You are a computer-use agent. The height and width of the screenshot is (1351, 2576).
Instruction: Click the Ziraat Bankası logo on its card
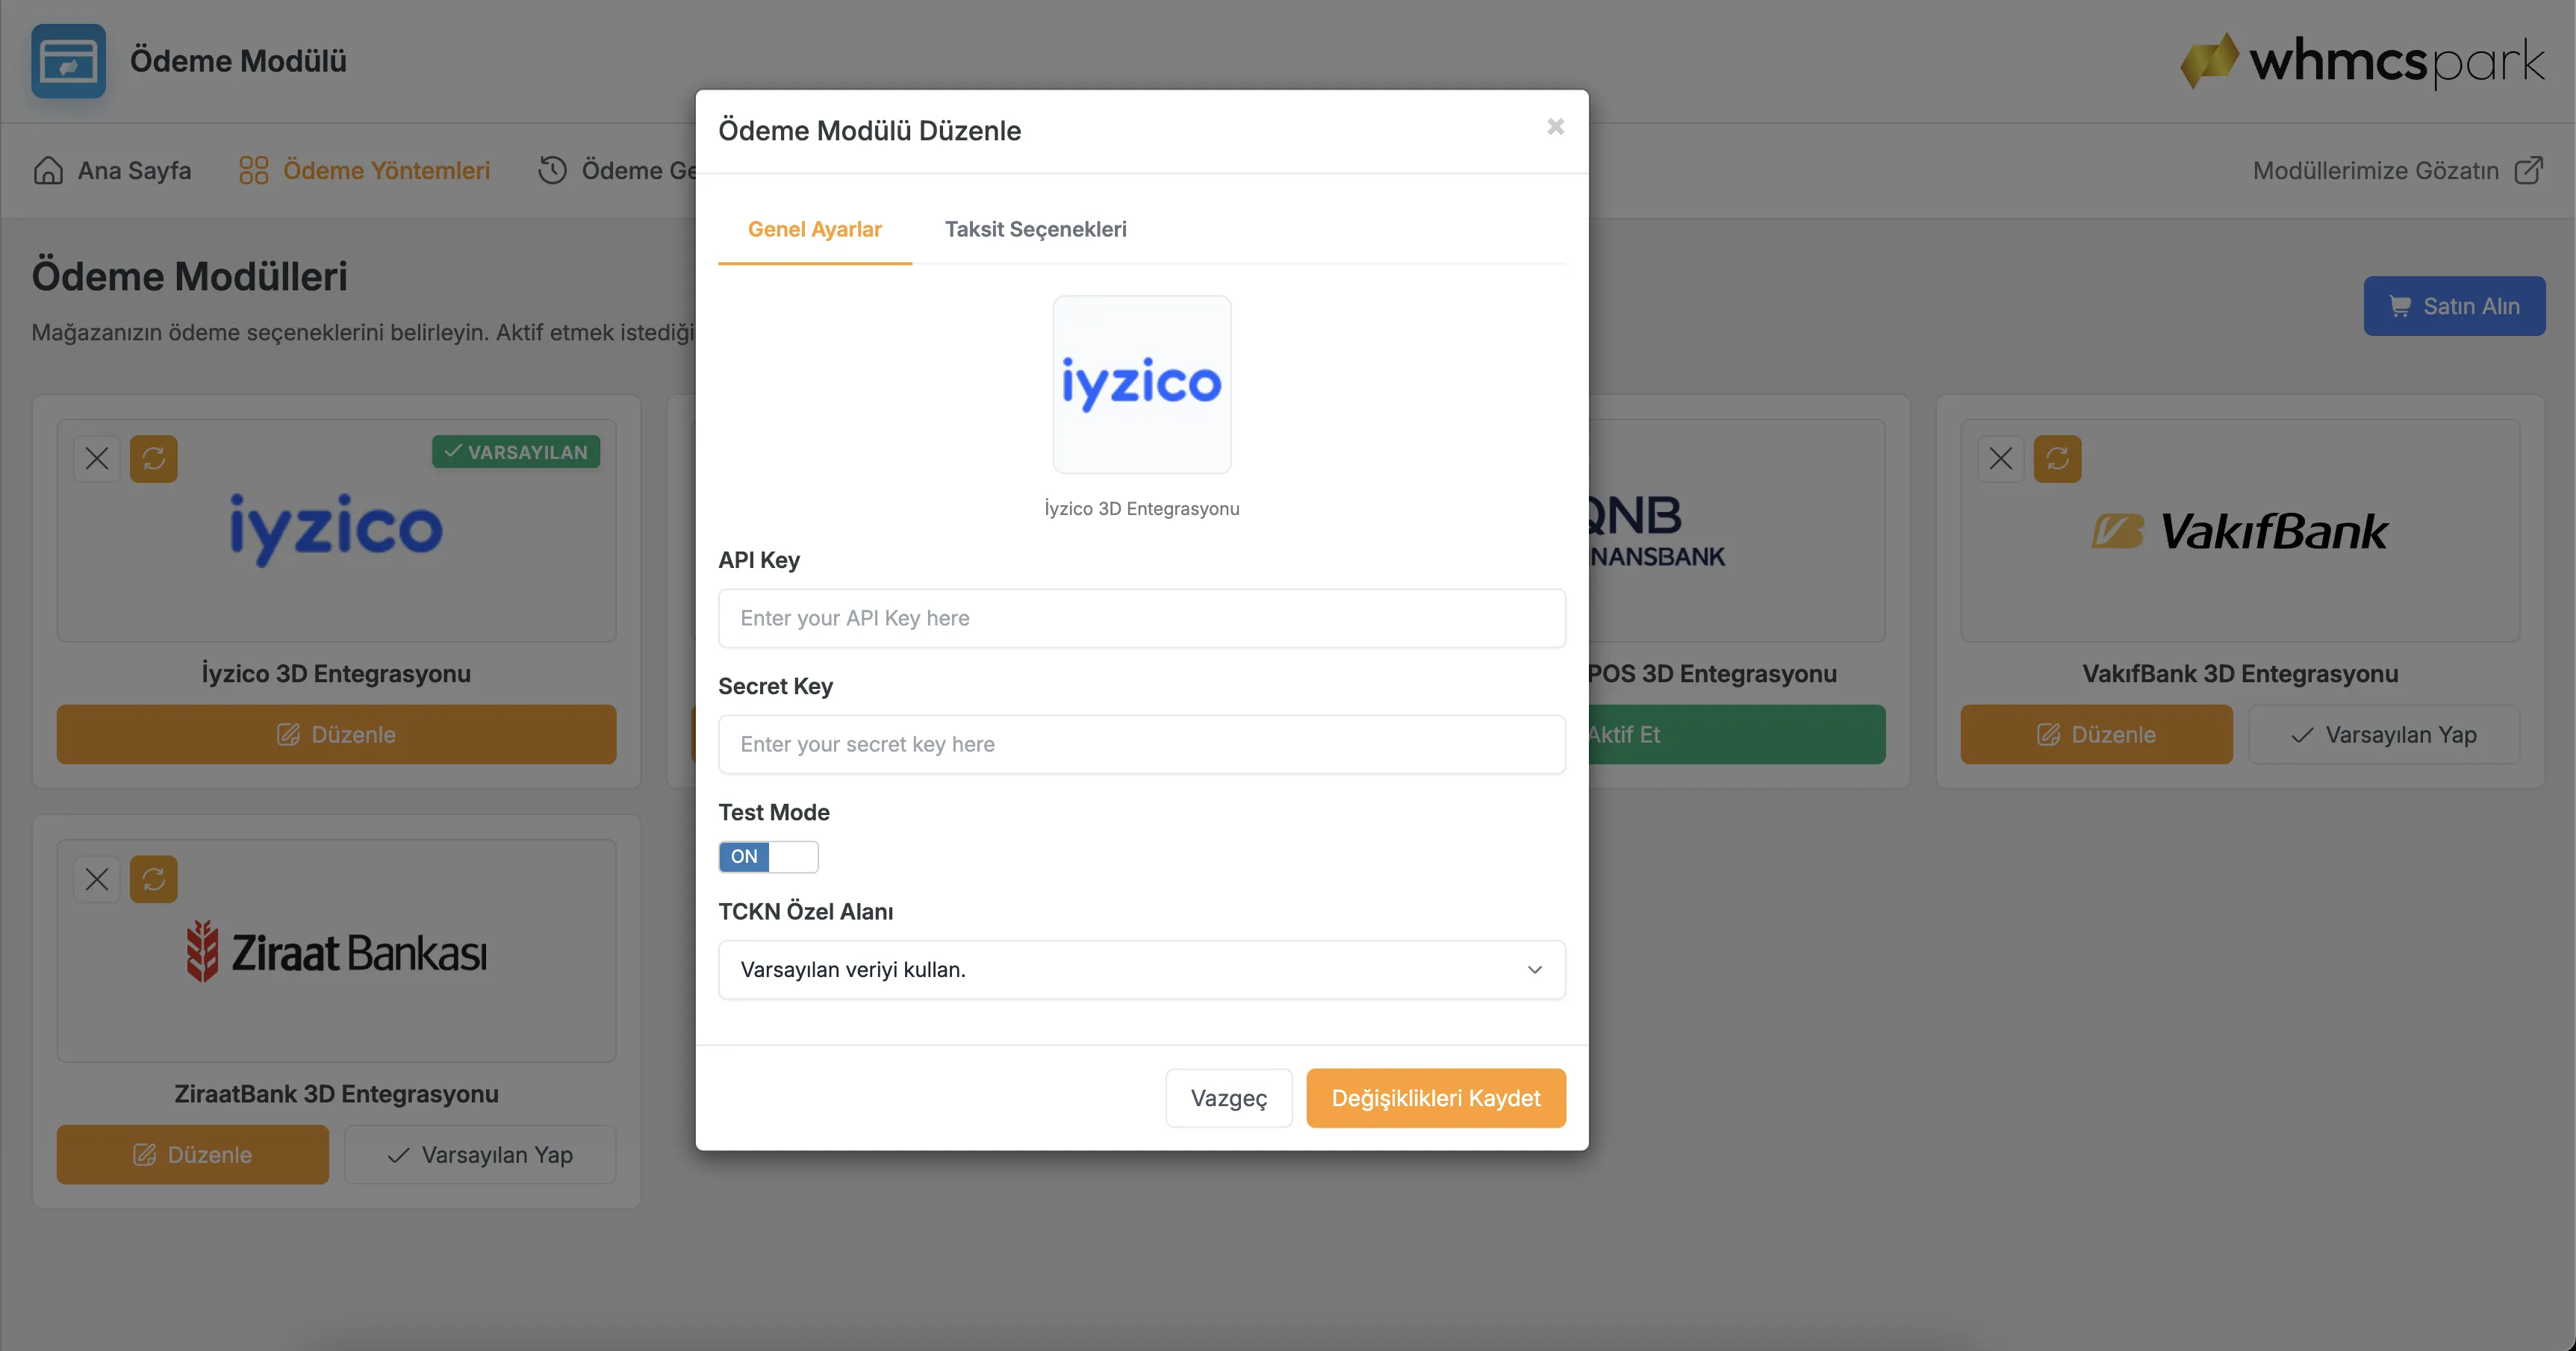(336, 951)
